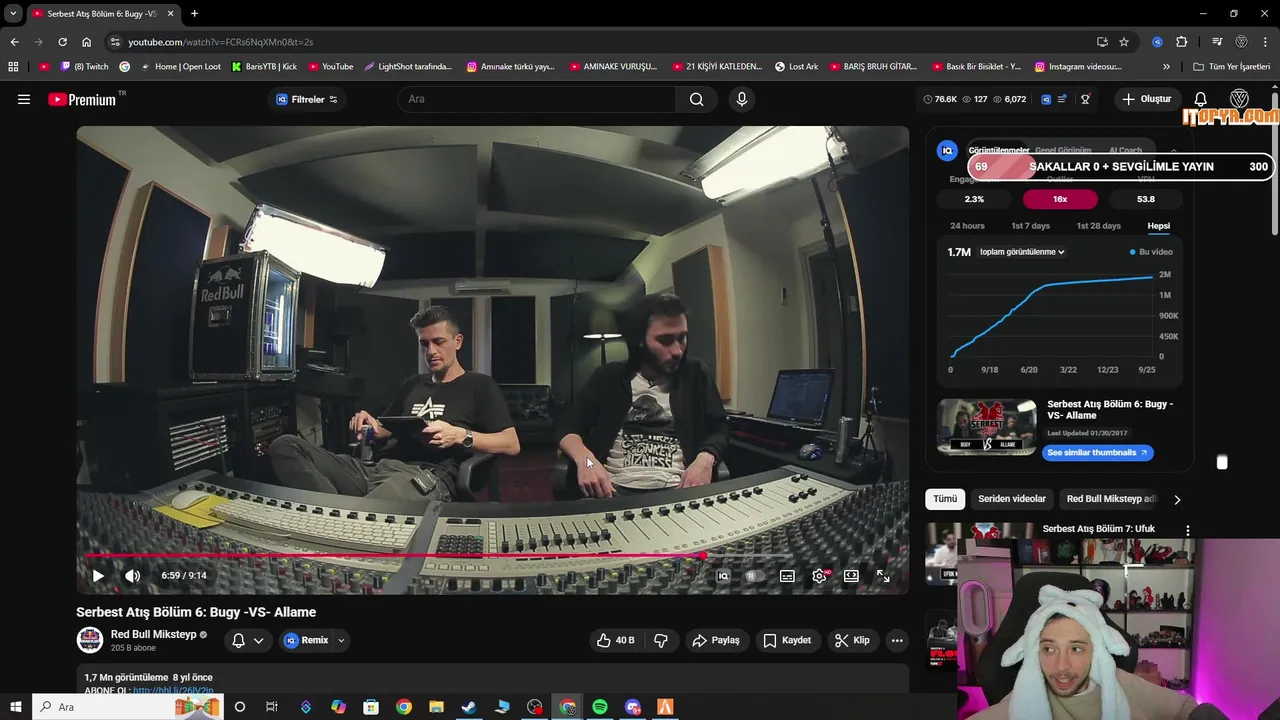Click the Oluştur create button
The image size is (1280, 720).
[x=1146, y=99]
